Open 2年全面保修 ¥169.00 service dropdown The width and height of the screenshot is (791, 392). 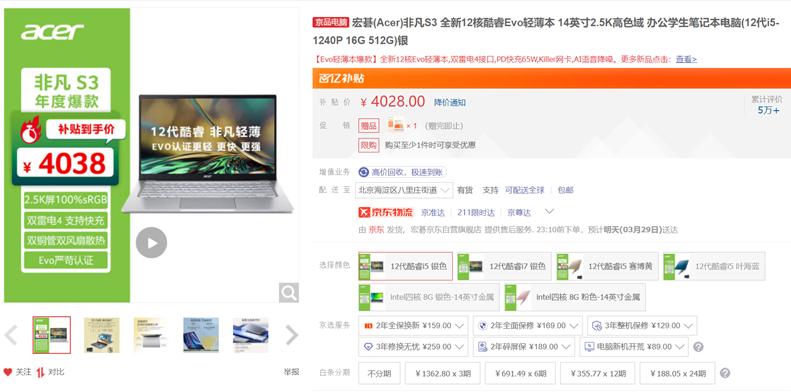[x=528, y=326]
